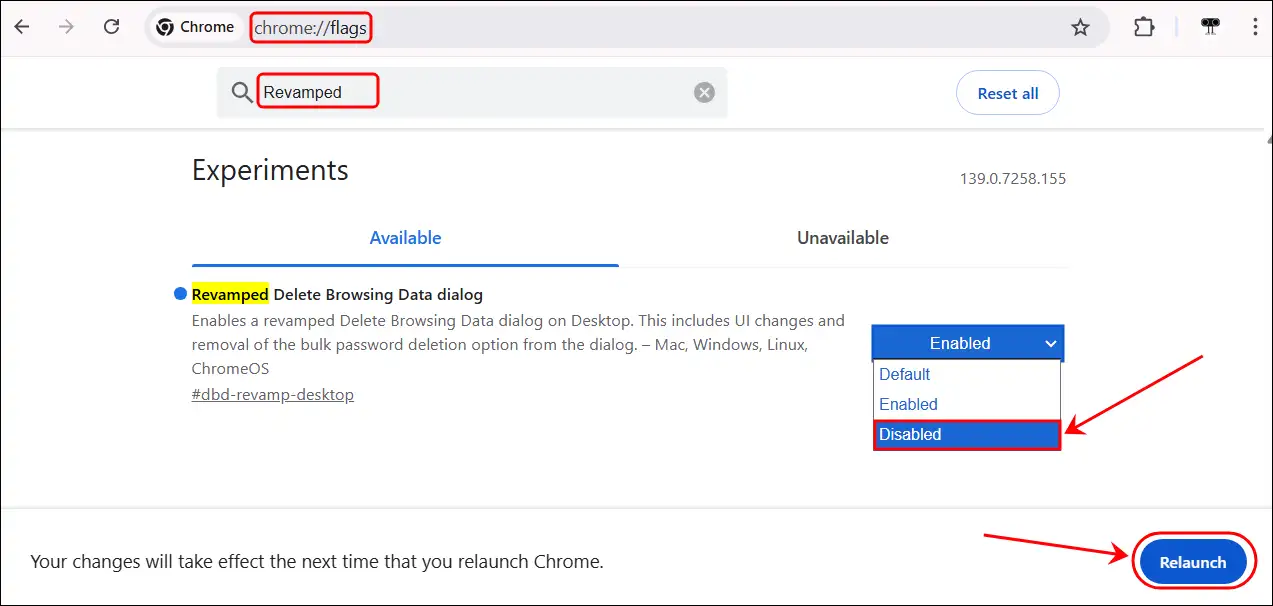1273x606 pixels.
Task: Click the magnifier icon in flags search
Action: (x=242, y=92)
